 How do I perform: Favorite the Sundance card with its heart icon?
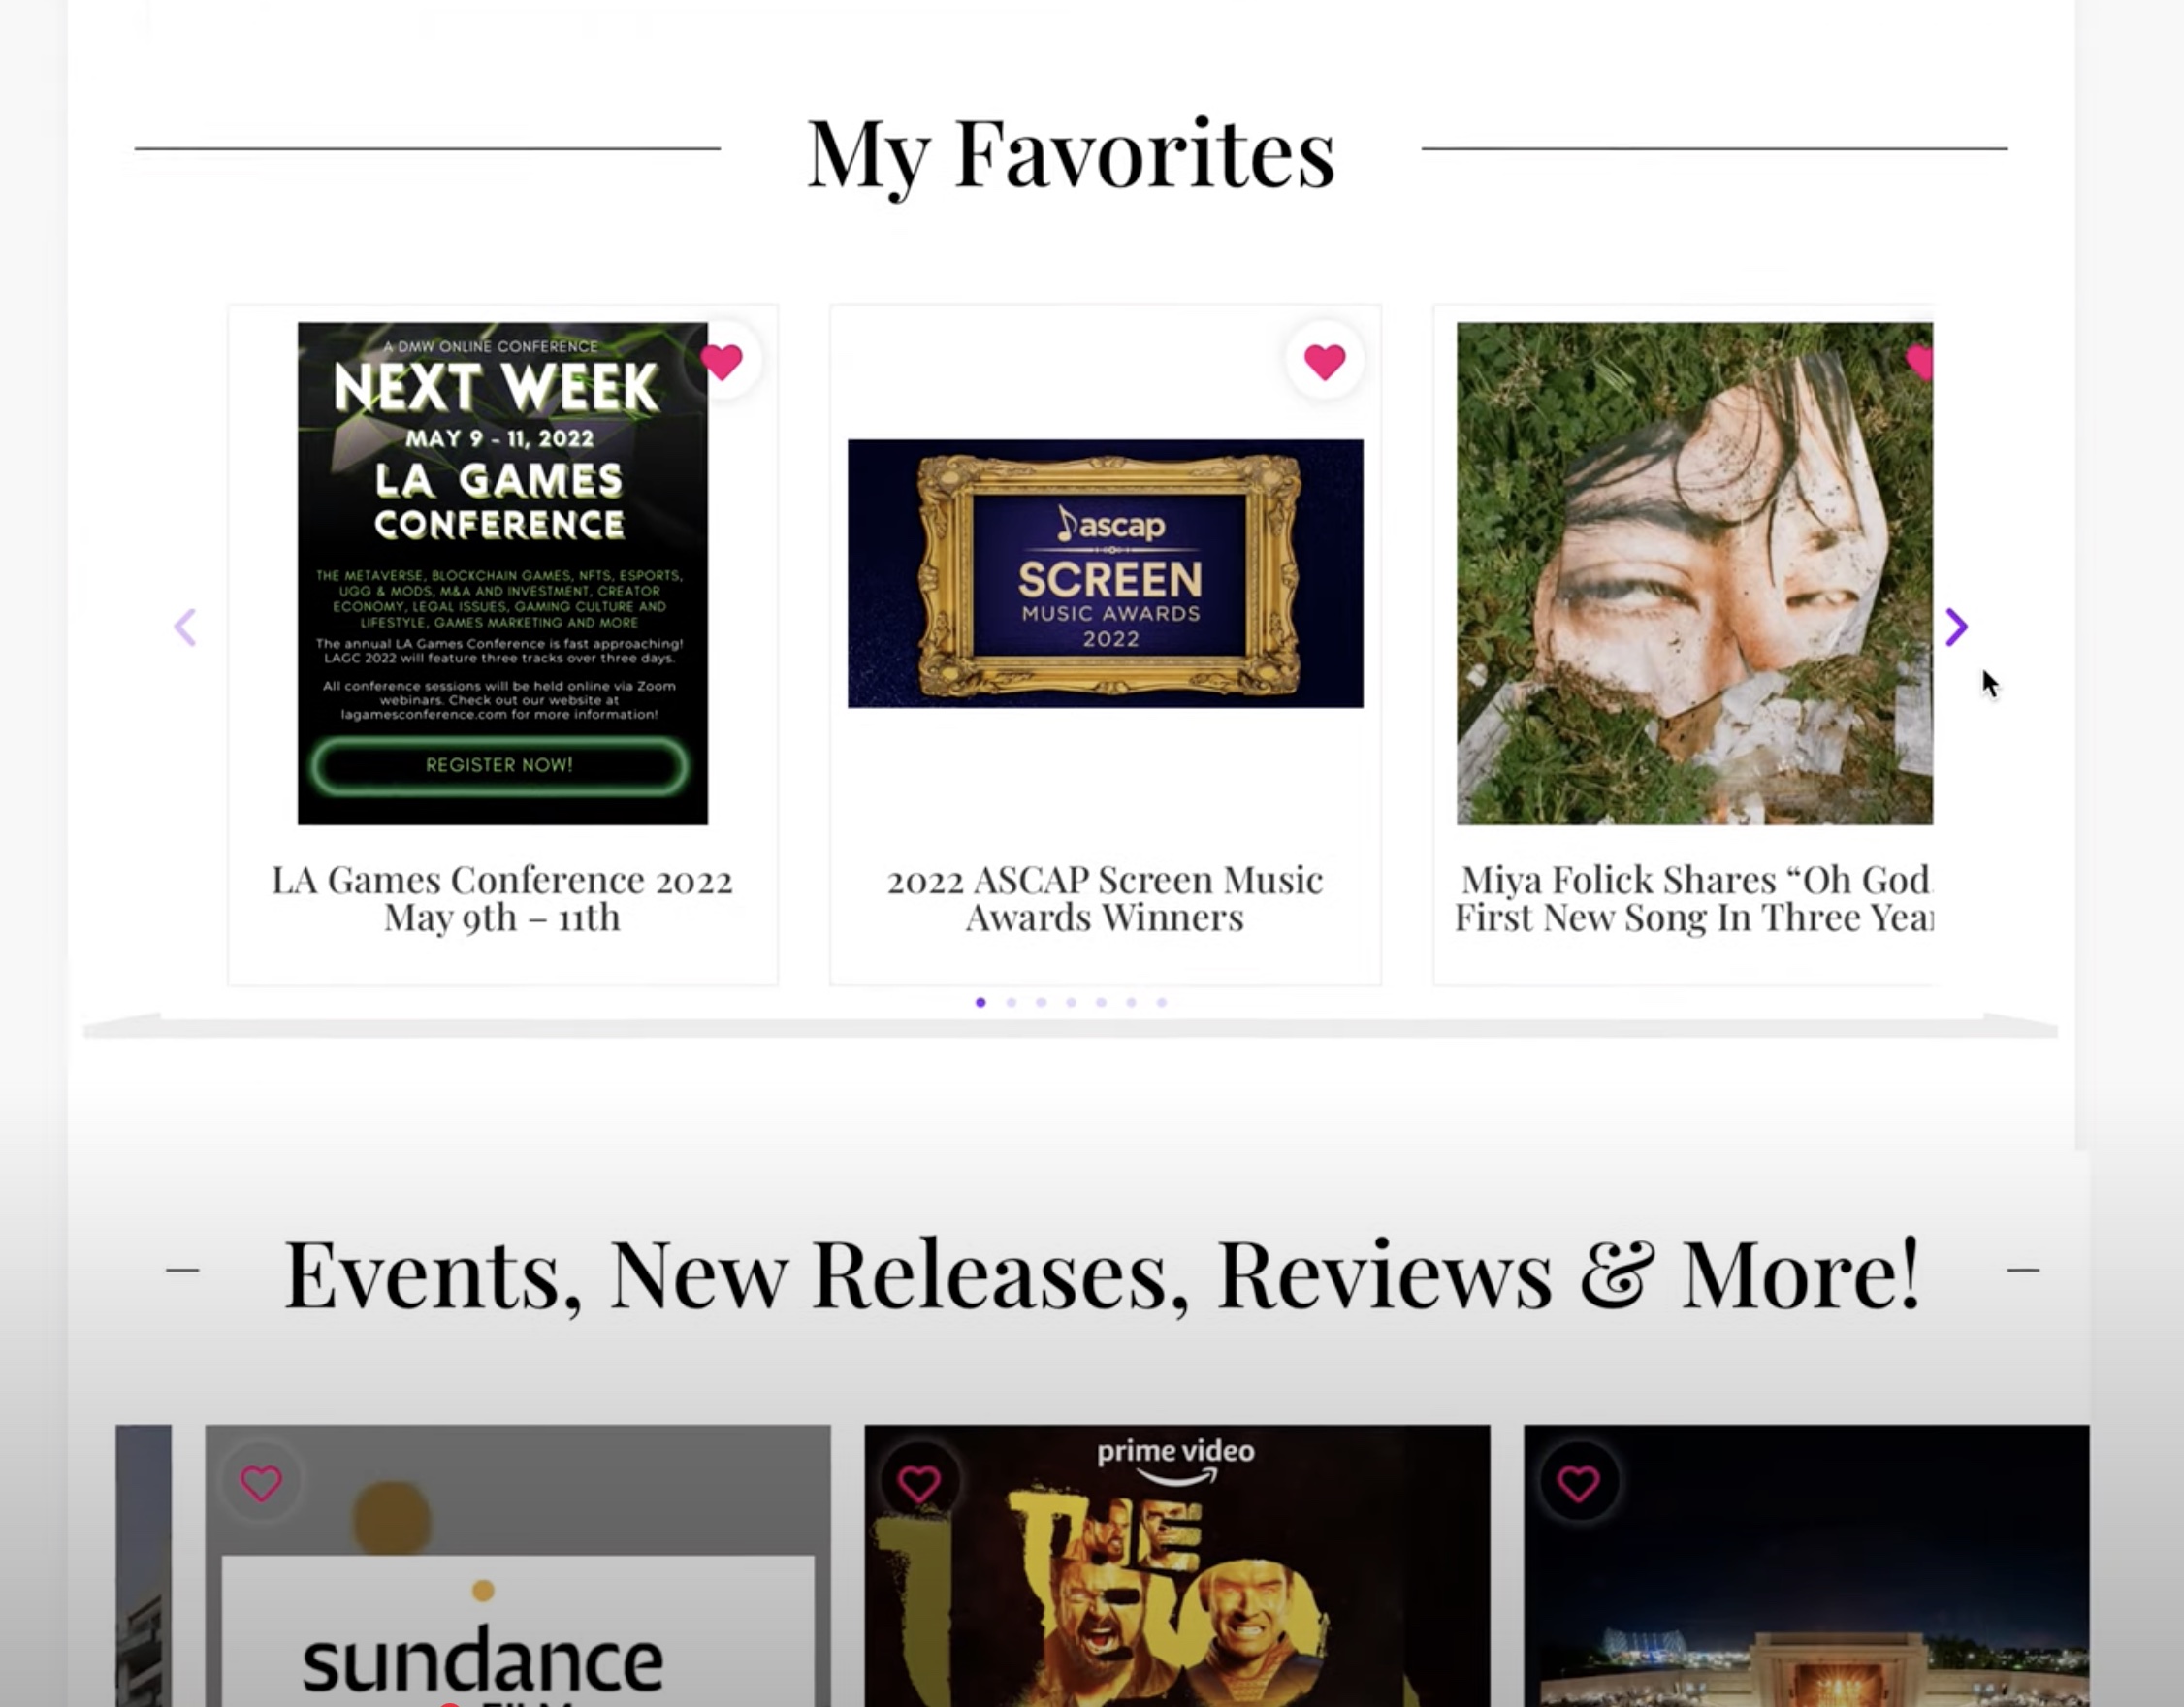pos(261,1483)
